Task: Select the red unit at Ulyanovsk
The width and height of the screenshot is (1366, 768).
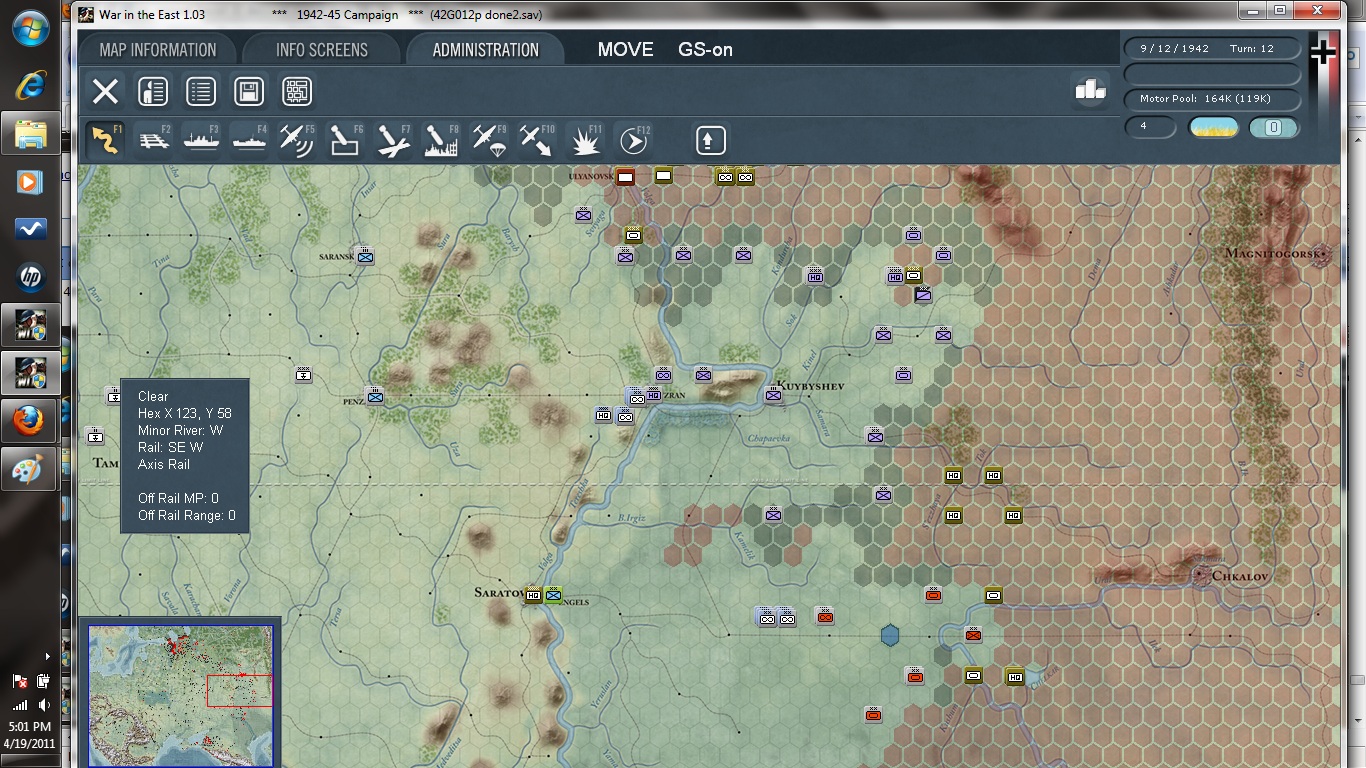Action: coord(626,177)
